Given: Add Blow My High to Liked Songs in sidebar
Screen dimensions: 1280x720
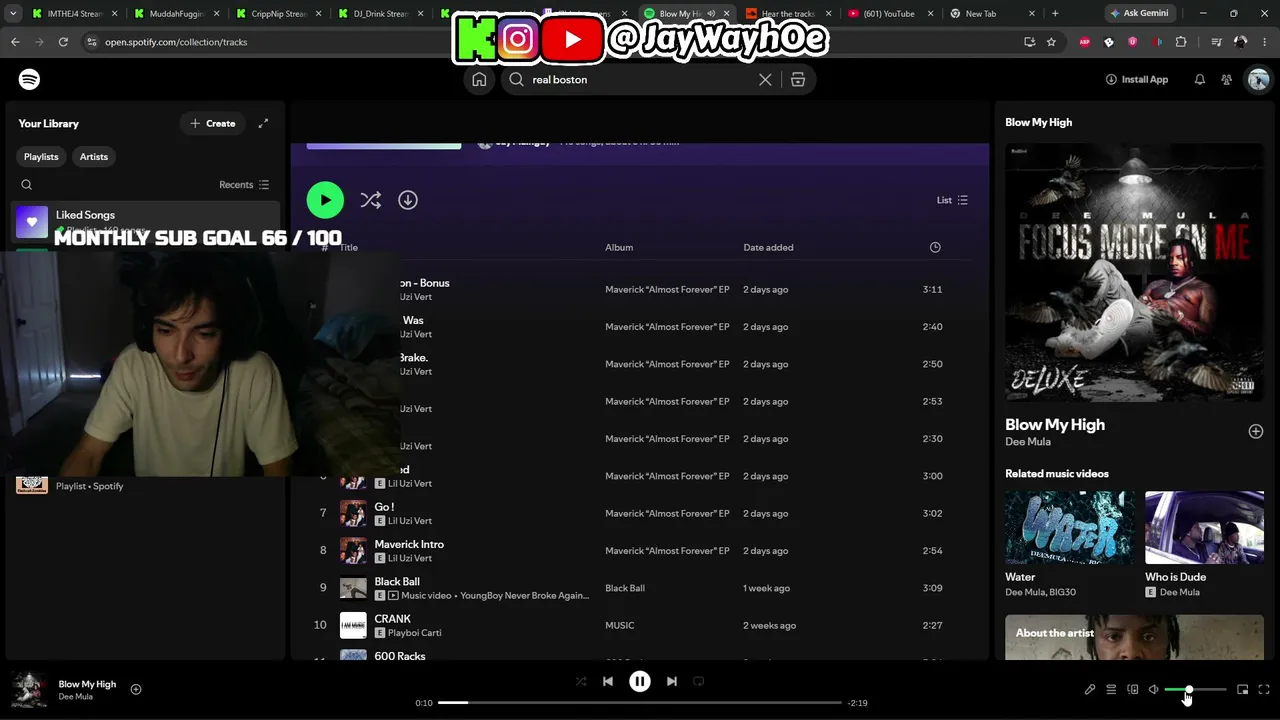Looking at the screenshot, I should click(x=1256, y=431).
